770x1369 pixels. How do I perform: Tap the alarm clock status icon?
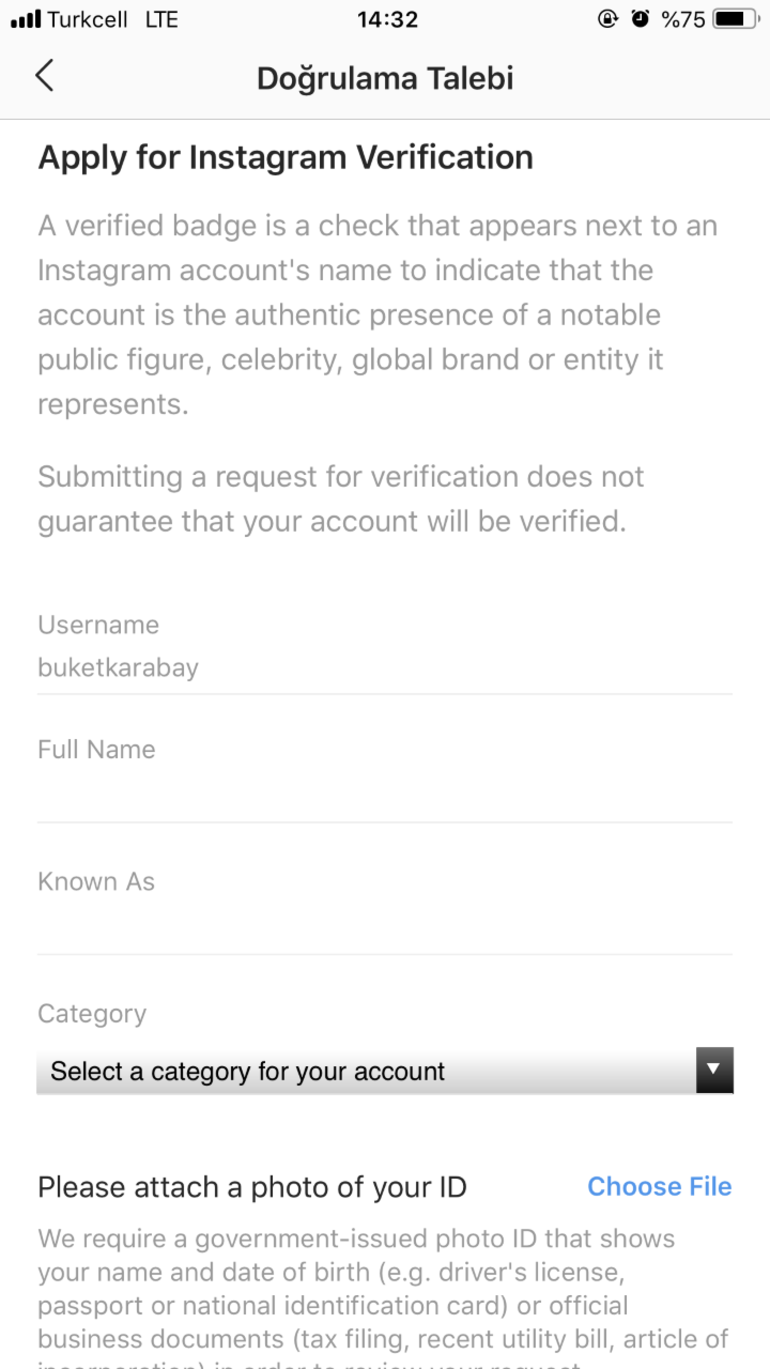coord(640,19)
